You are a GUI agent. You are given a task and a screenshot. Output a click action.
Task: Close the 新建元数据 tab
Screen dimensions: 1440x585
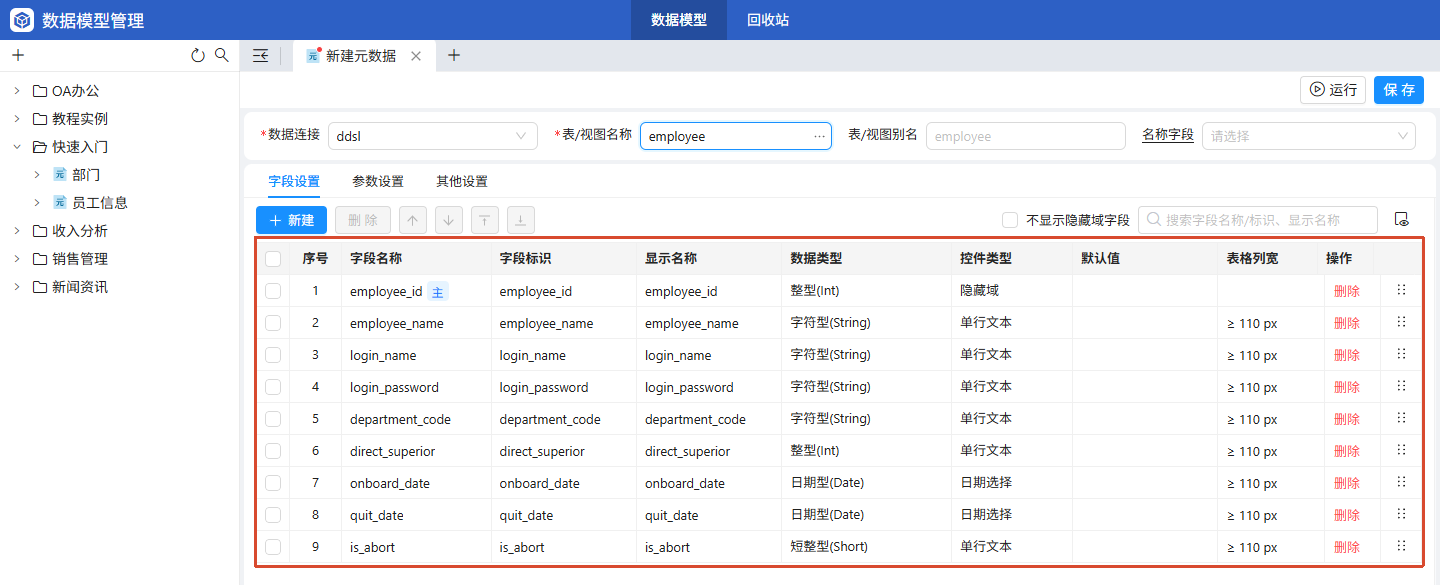(x=416, y=56)
